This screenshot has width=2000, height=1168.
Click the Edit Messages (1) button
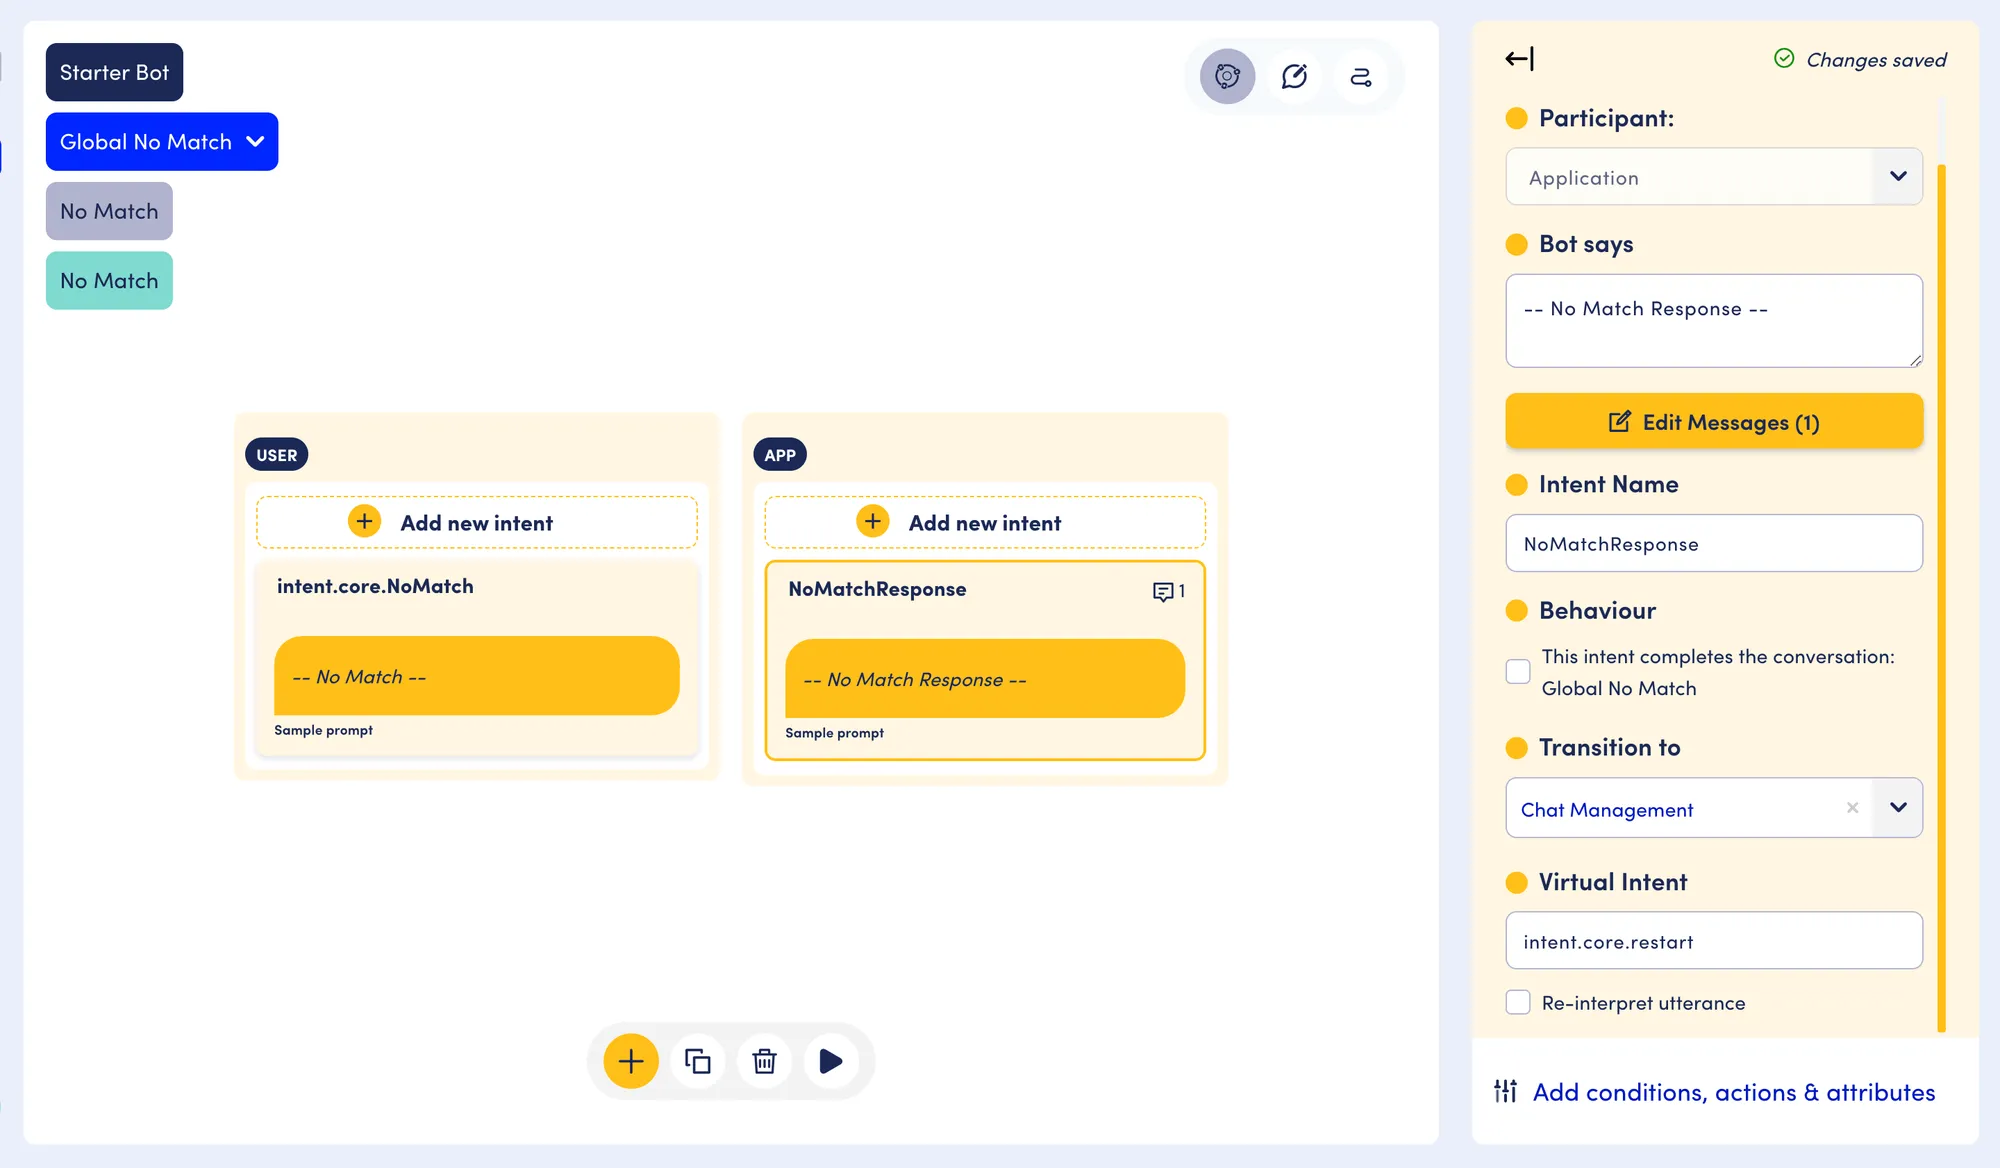(1714, 421)
